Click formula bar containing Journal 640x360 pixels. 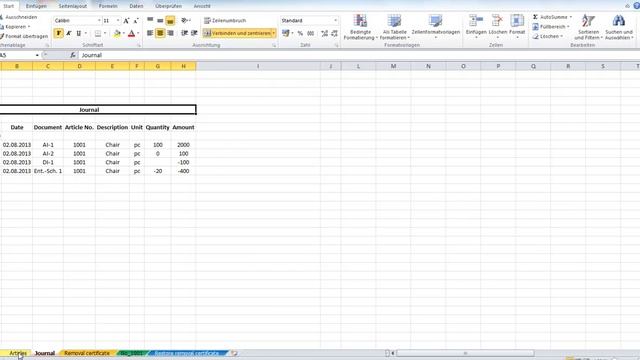click(x=359, y=55)
